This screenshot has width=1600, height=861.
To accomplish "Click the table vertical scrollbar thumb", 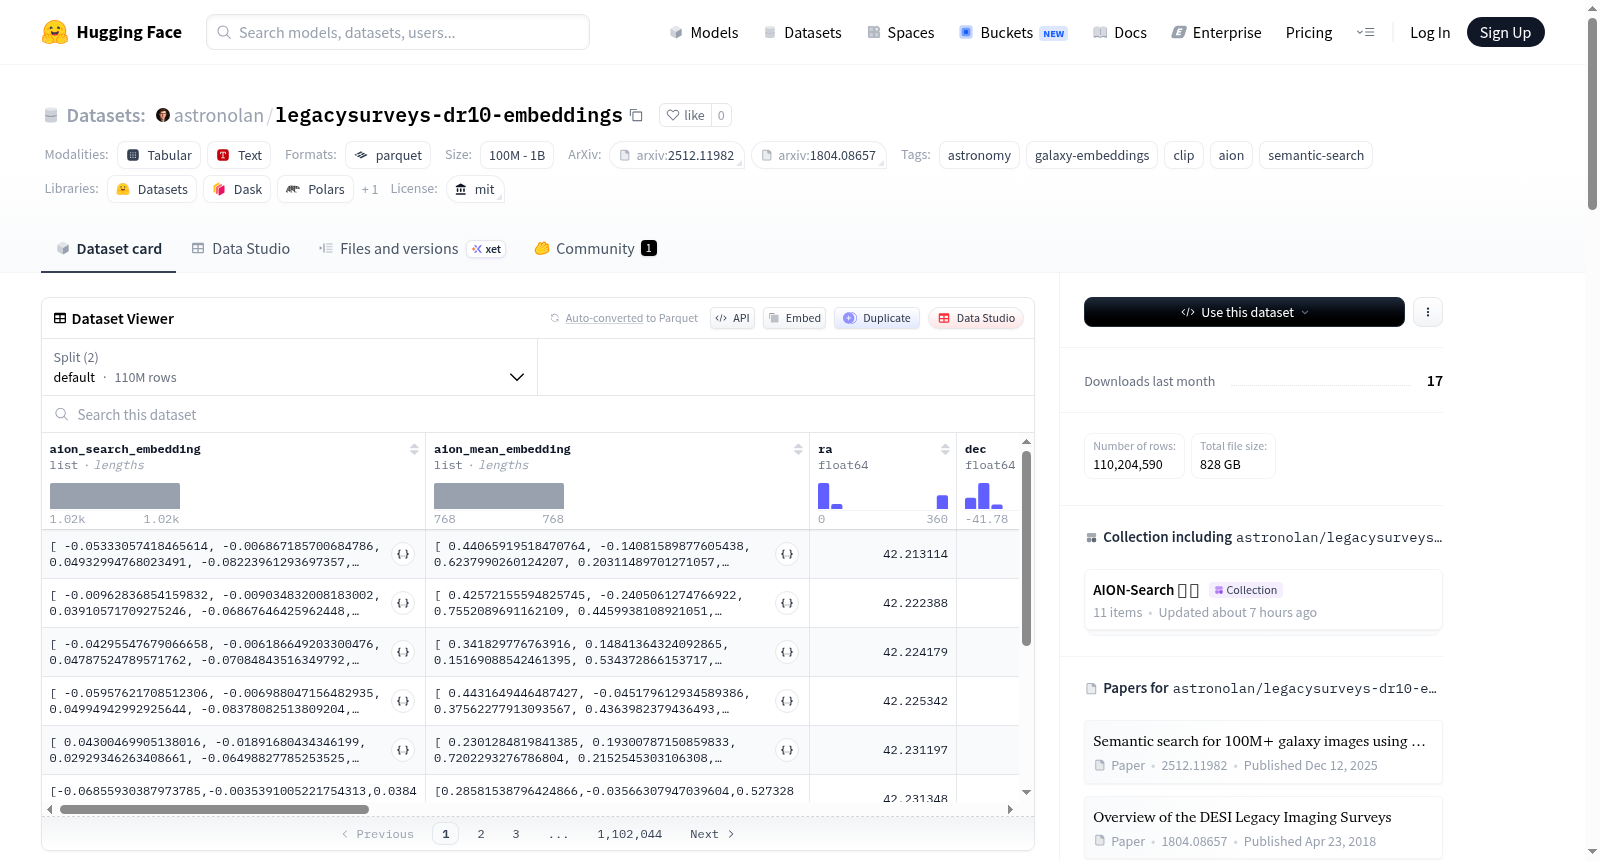I will [x=1026, y=548].
